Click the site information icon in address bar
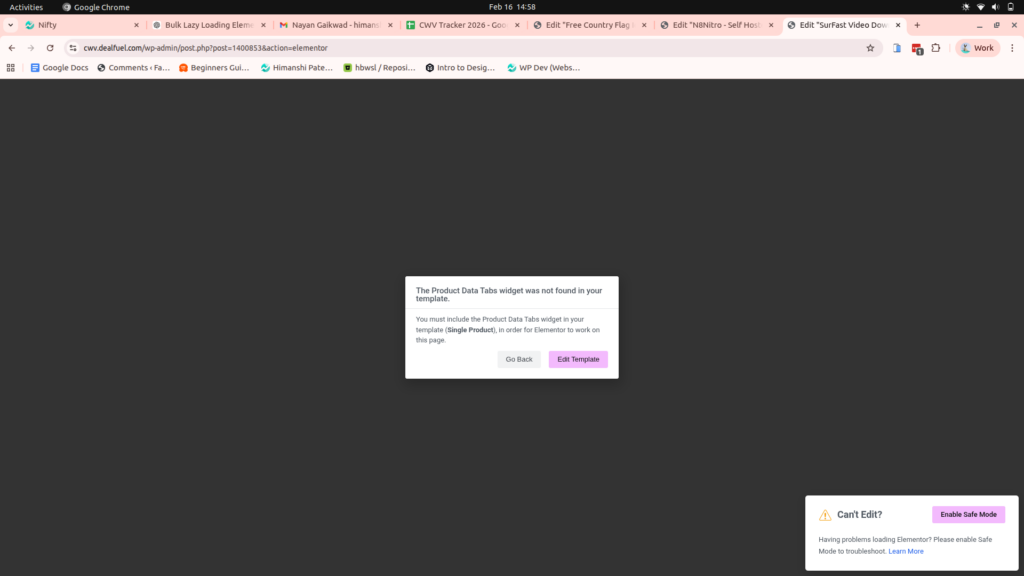The image size is (1024, 576). point(73,48)
